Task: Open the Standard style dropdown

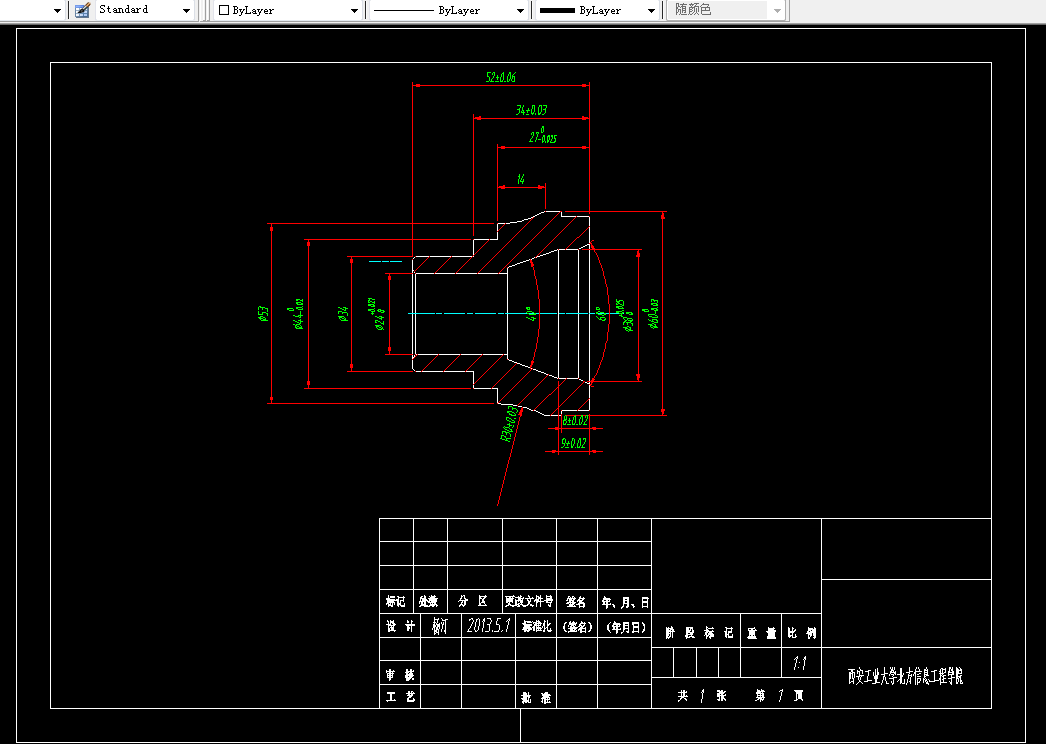Action: pyautogui.click(x=187, y=11)
